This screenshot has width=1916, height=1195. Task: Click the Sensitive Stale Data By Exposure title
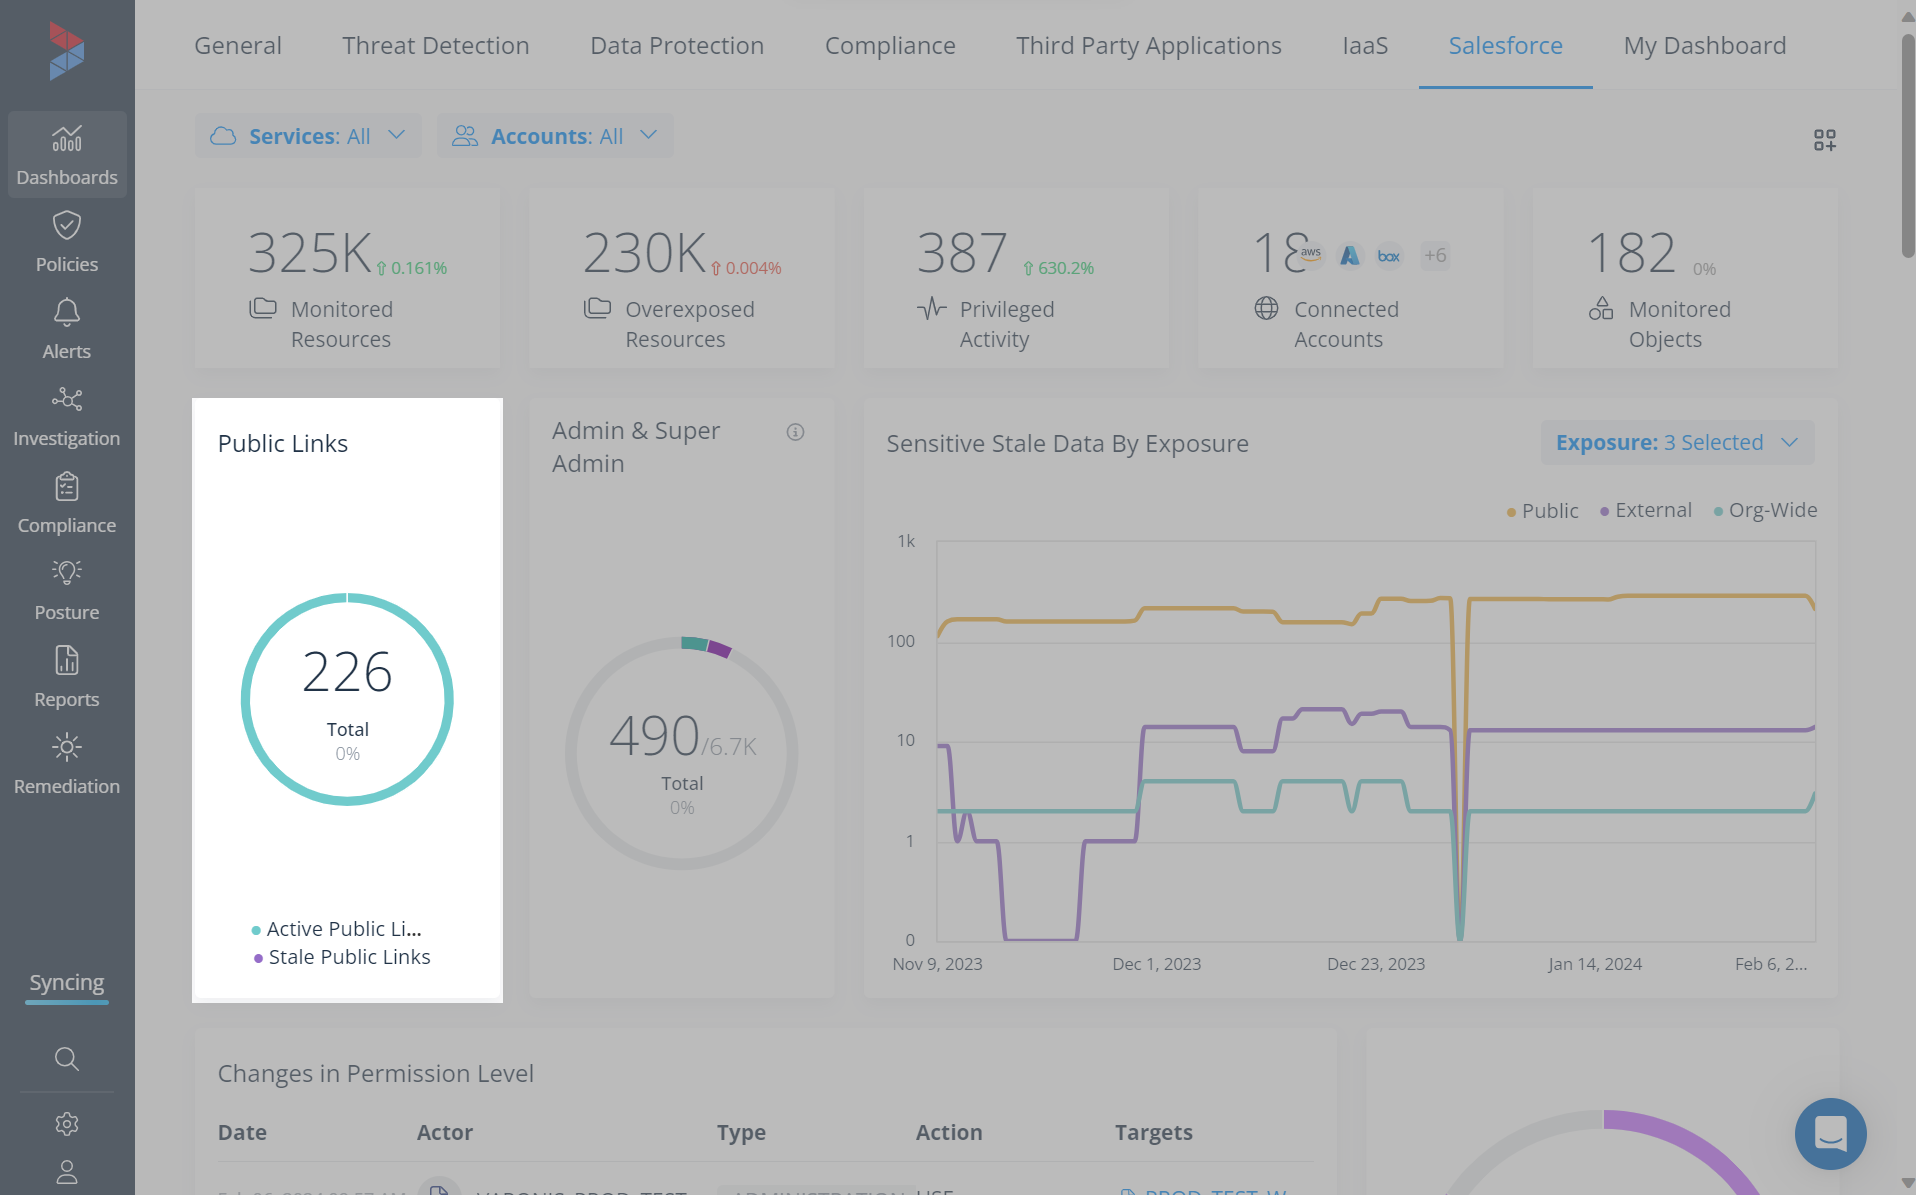coord(1067,443)
